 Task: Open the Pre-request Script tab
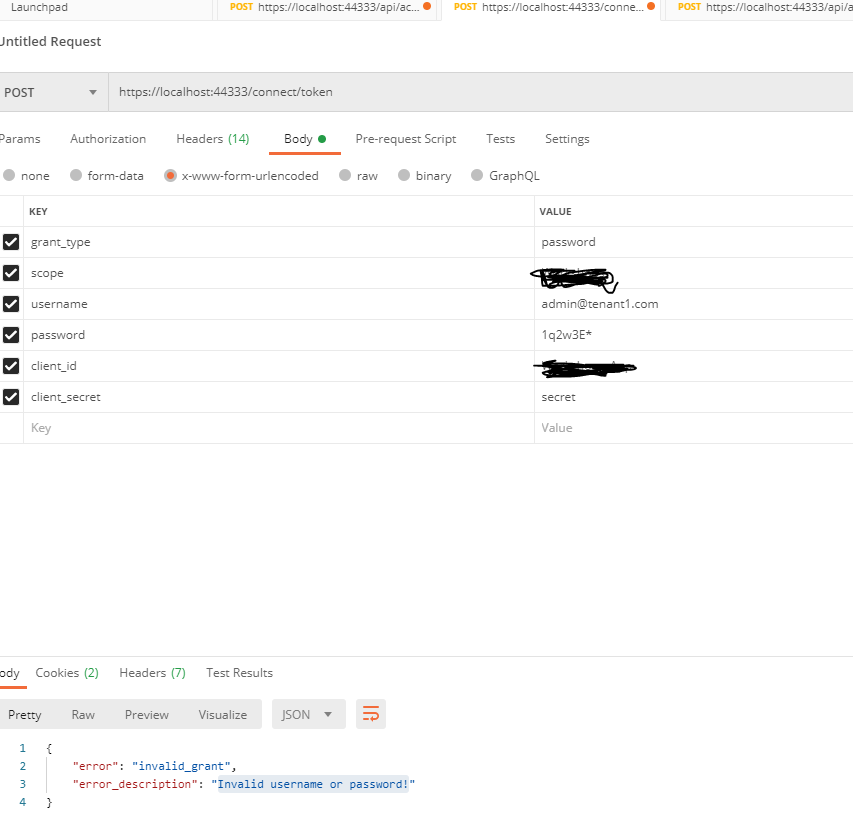[x=405, y=139]
